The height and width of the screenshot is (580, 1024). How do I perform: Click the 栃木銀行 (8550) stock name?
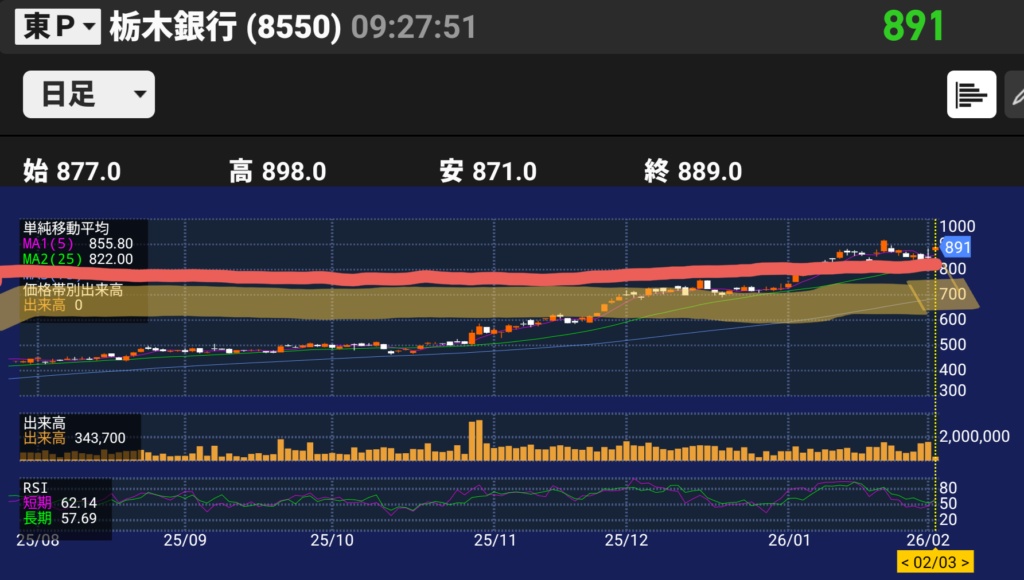(x=226, y=27)
